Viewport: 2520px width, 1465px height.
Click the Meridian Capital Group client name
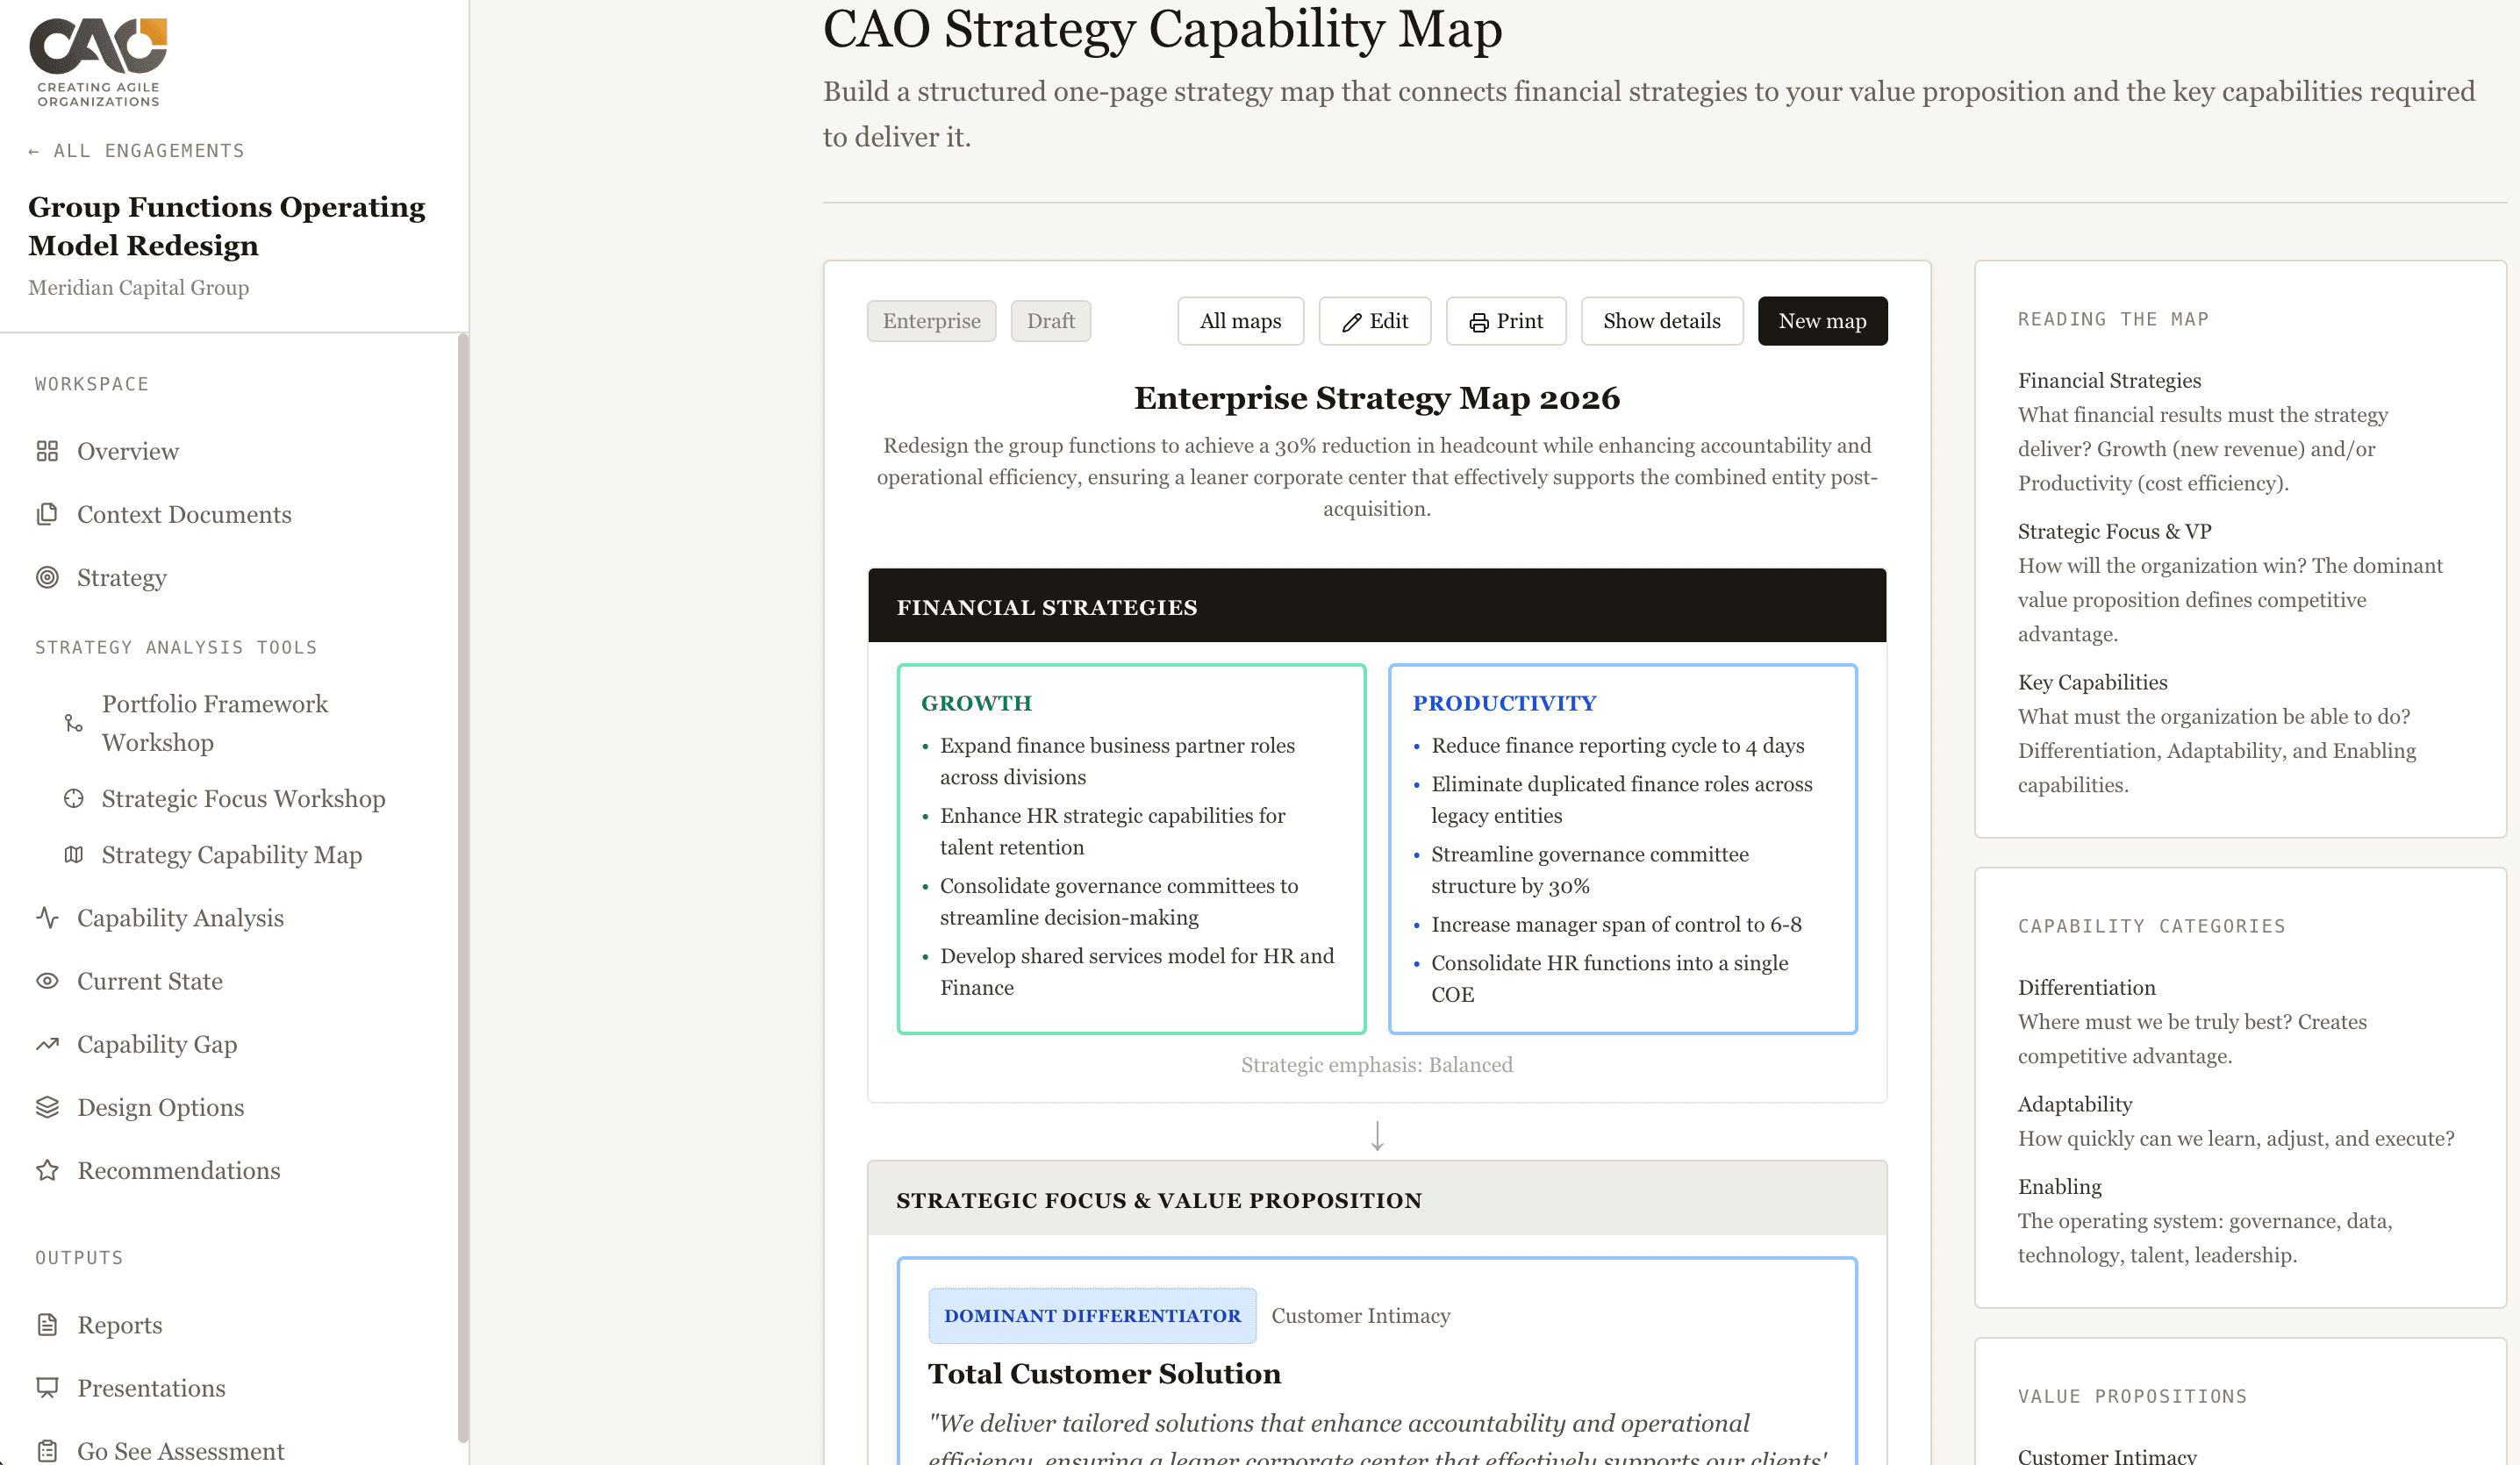138,287
